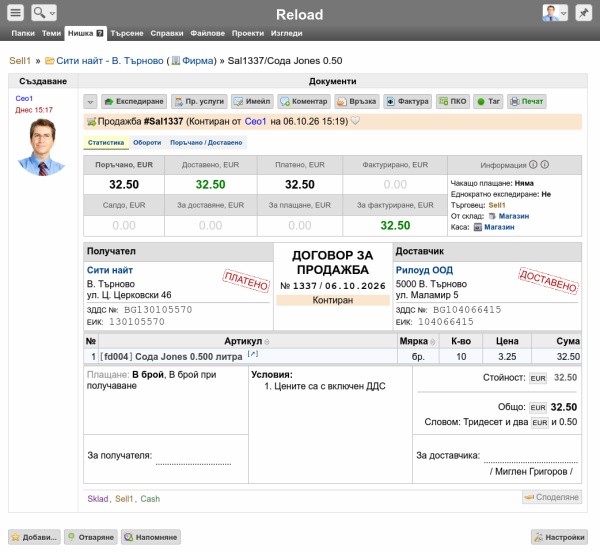Open the Папки menu tab
Viewport: 600px width, 552px height.
(x=23, y=33)
